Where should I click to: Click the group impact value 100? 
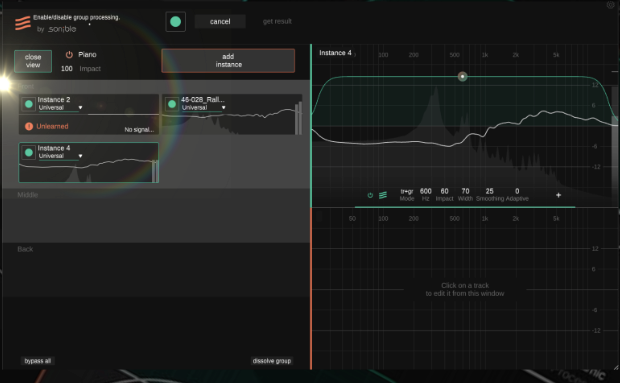[x=66, y=68]
